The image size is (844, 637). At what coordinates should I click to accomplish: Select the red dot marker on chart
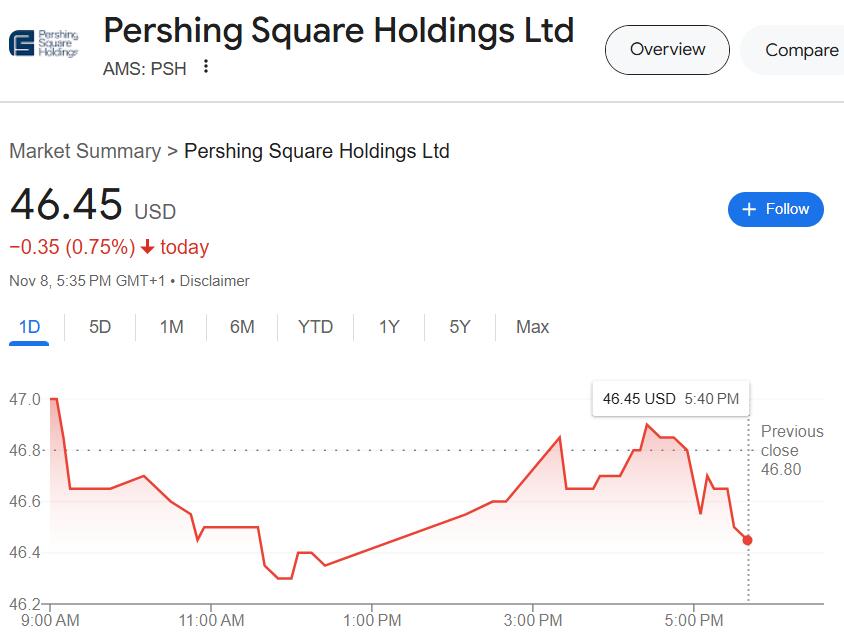(x=746, y=540)
